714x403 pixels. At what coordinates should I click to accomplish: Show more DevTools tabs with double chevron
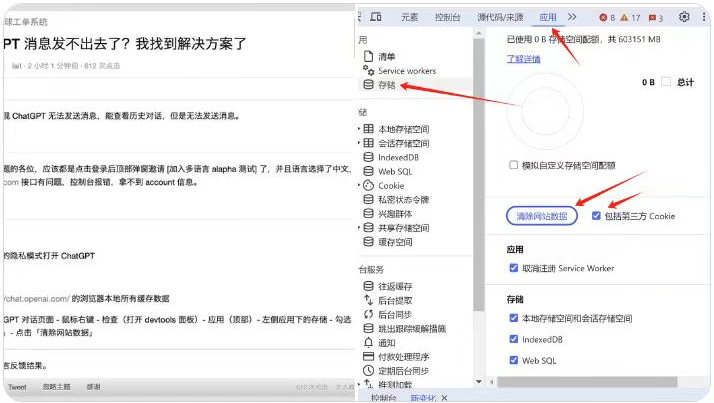pyautogui.click(x=572, y=17)
